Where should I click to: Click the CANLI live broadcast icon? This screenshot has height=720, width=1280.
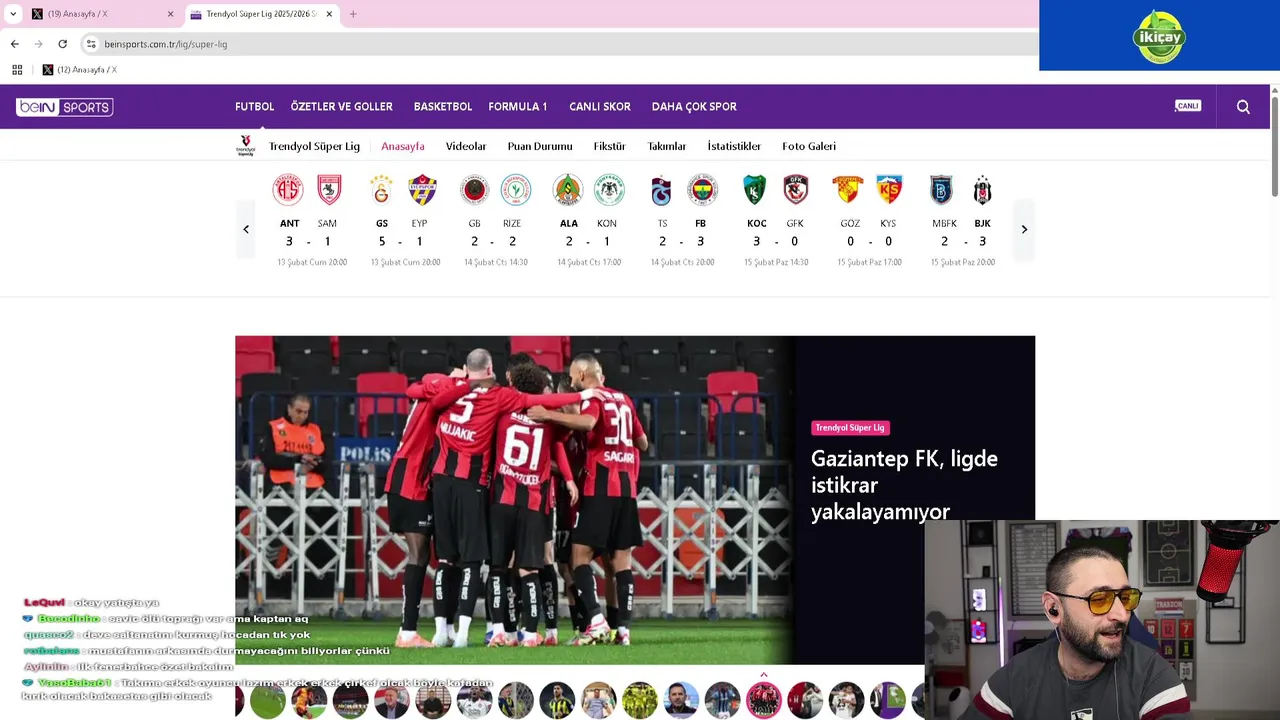tap(1187, 106)
